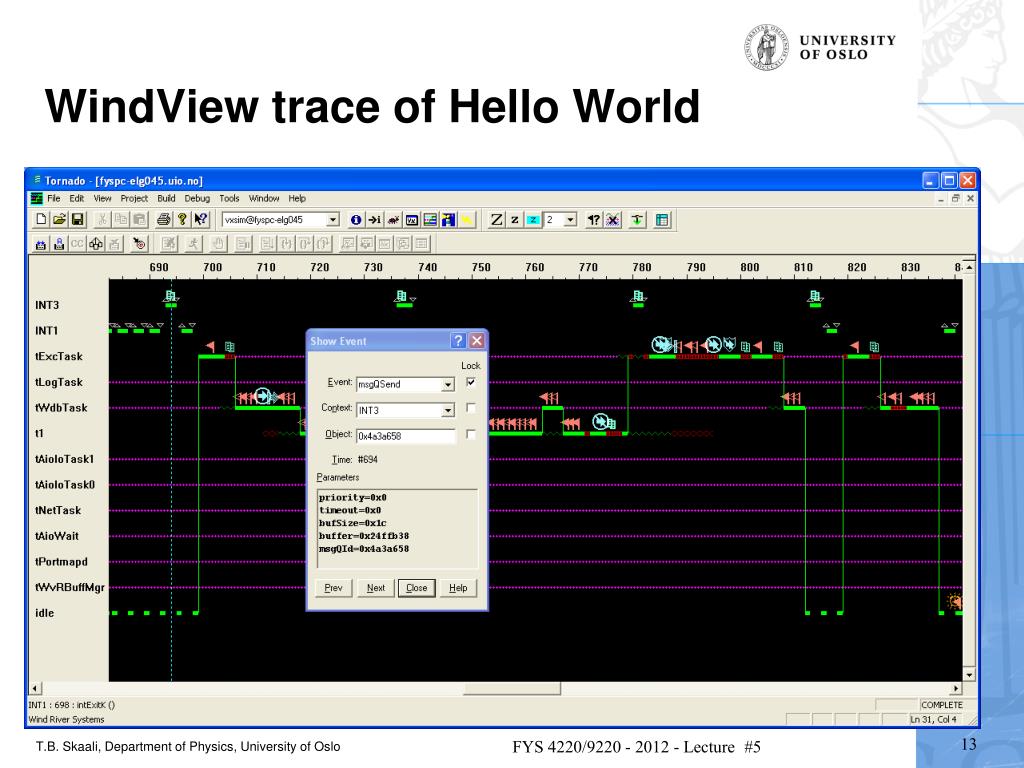Screen dimensions: 1024x768
Task: Click the context help arrow-question icon
Action: coord(200,220)
